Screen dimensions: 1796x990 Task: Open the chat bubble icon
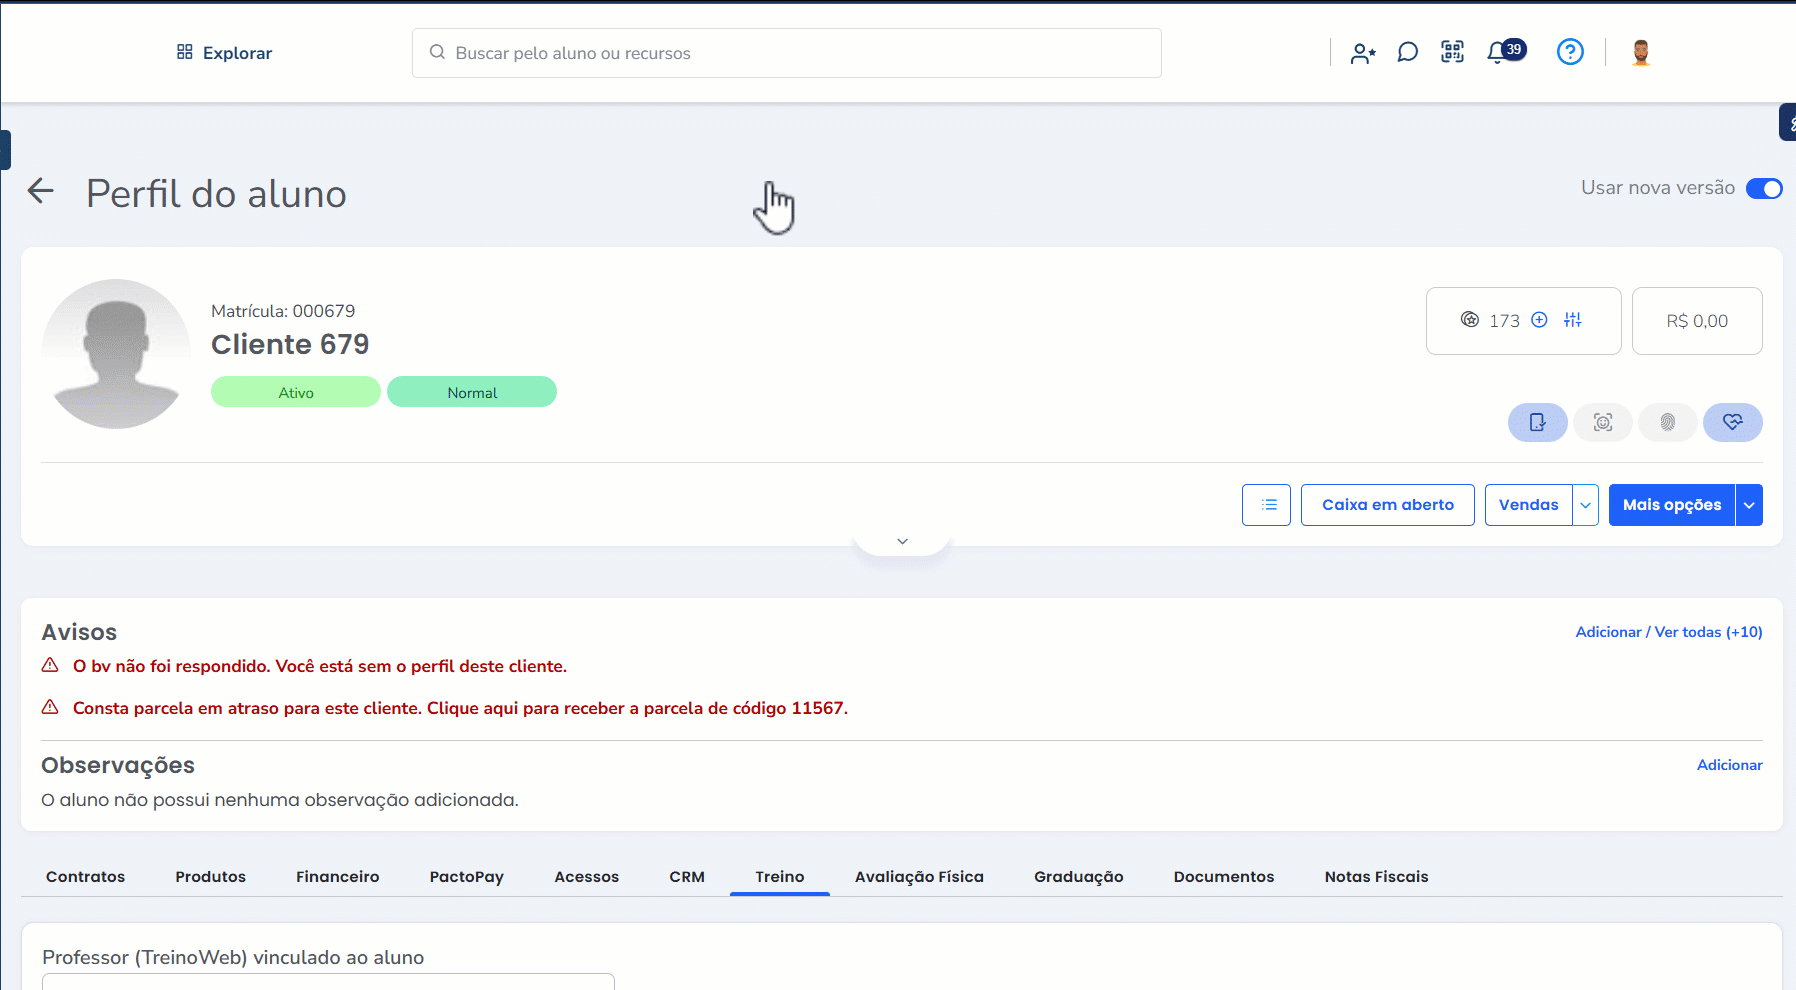click(1407, 52)
